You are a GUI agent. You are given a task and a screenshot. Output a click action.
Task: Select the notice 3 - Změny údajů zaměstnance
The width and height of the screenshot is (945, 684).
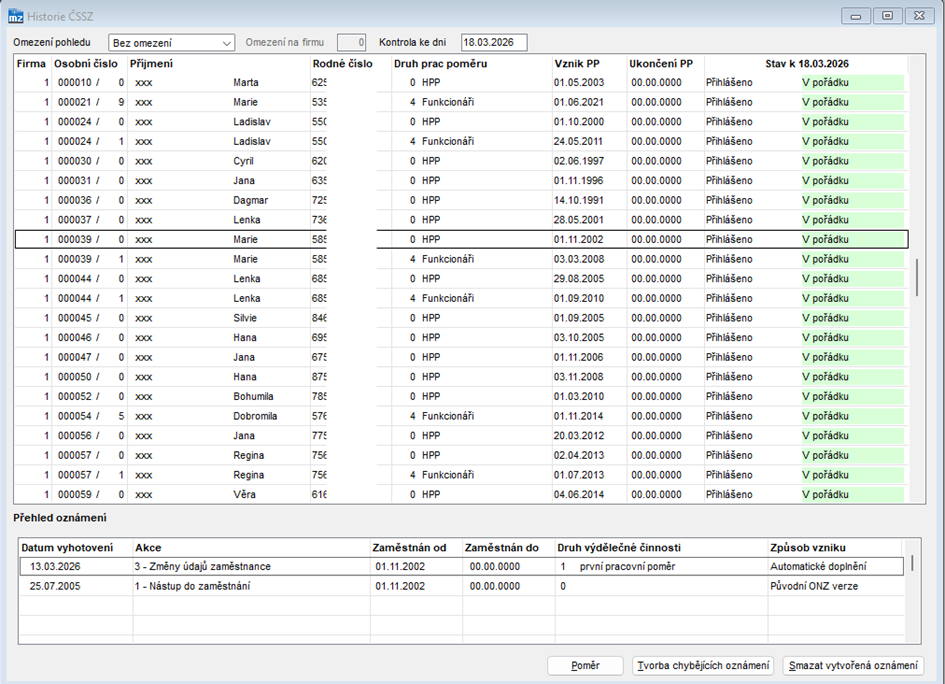coord(462,566)
